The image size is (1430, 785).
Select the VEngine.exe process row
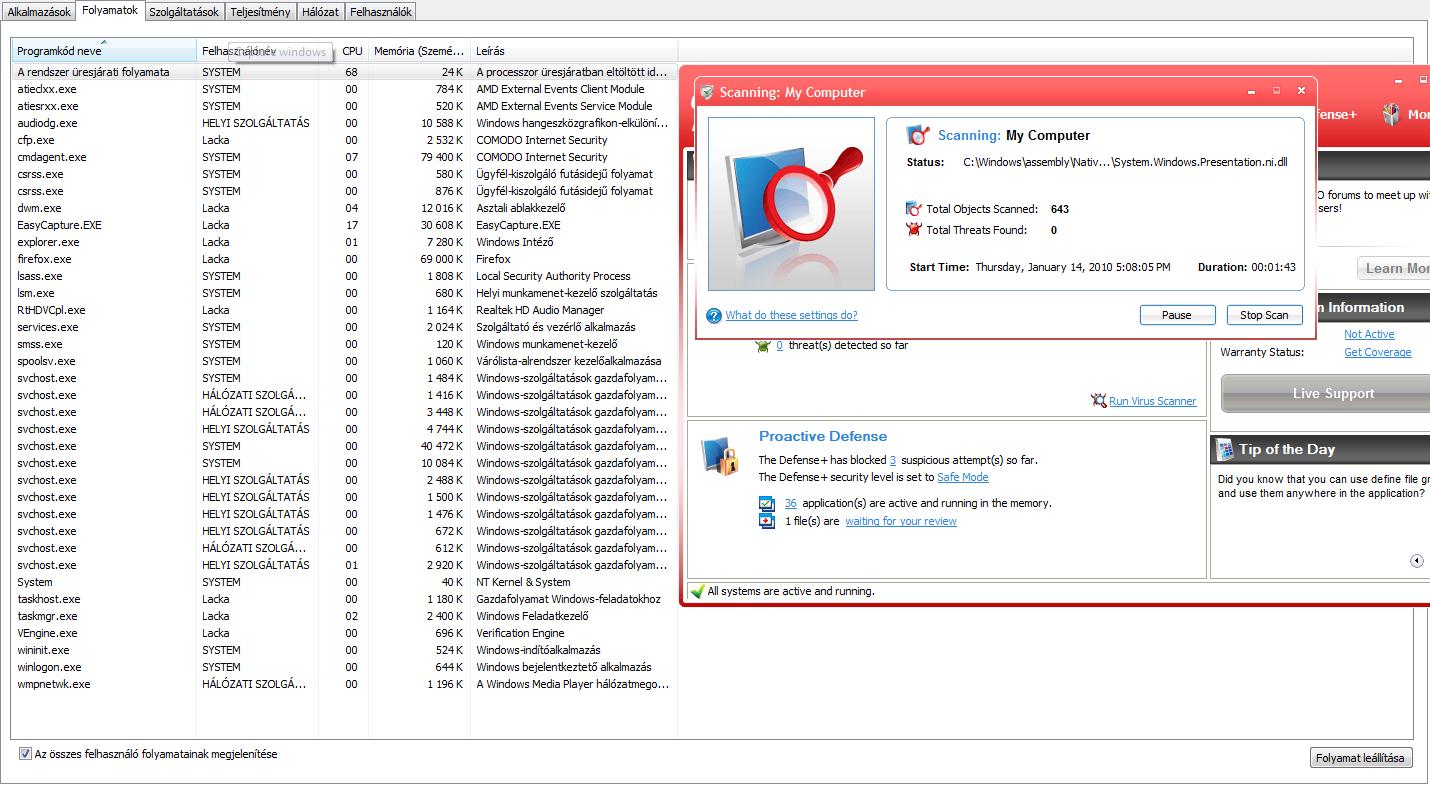[344, 633]
